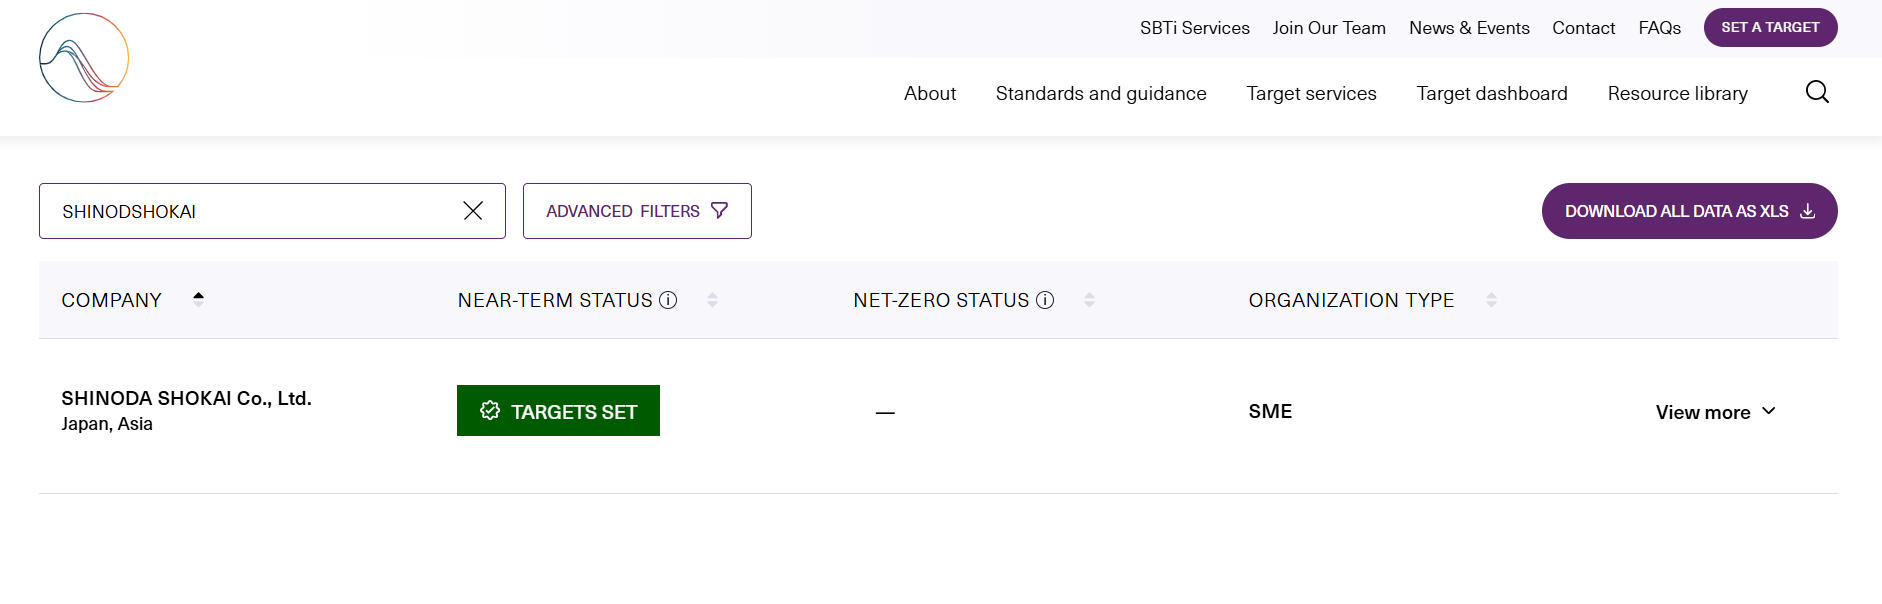Click Near-Term Status info icon
Viewport: 1882px width, 604px height.
tap(668, 300)
